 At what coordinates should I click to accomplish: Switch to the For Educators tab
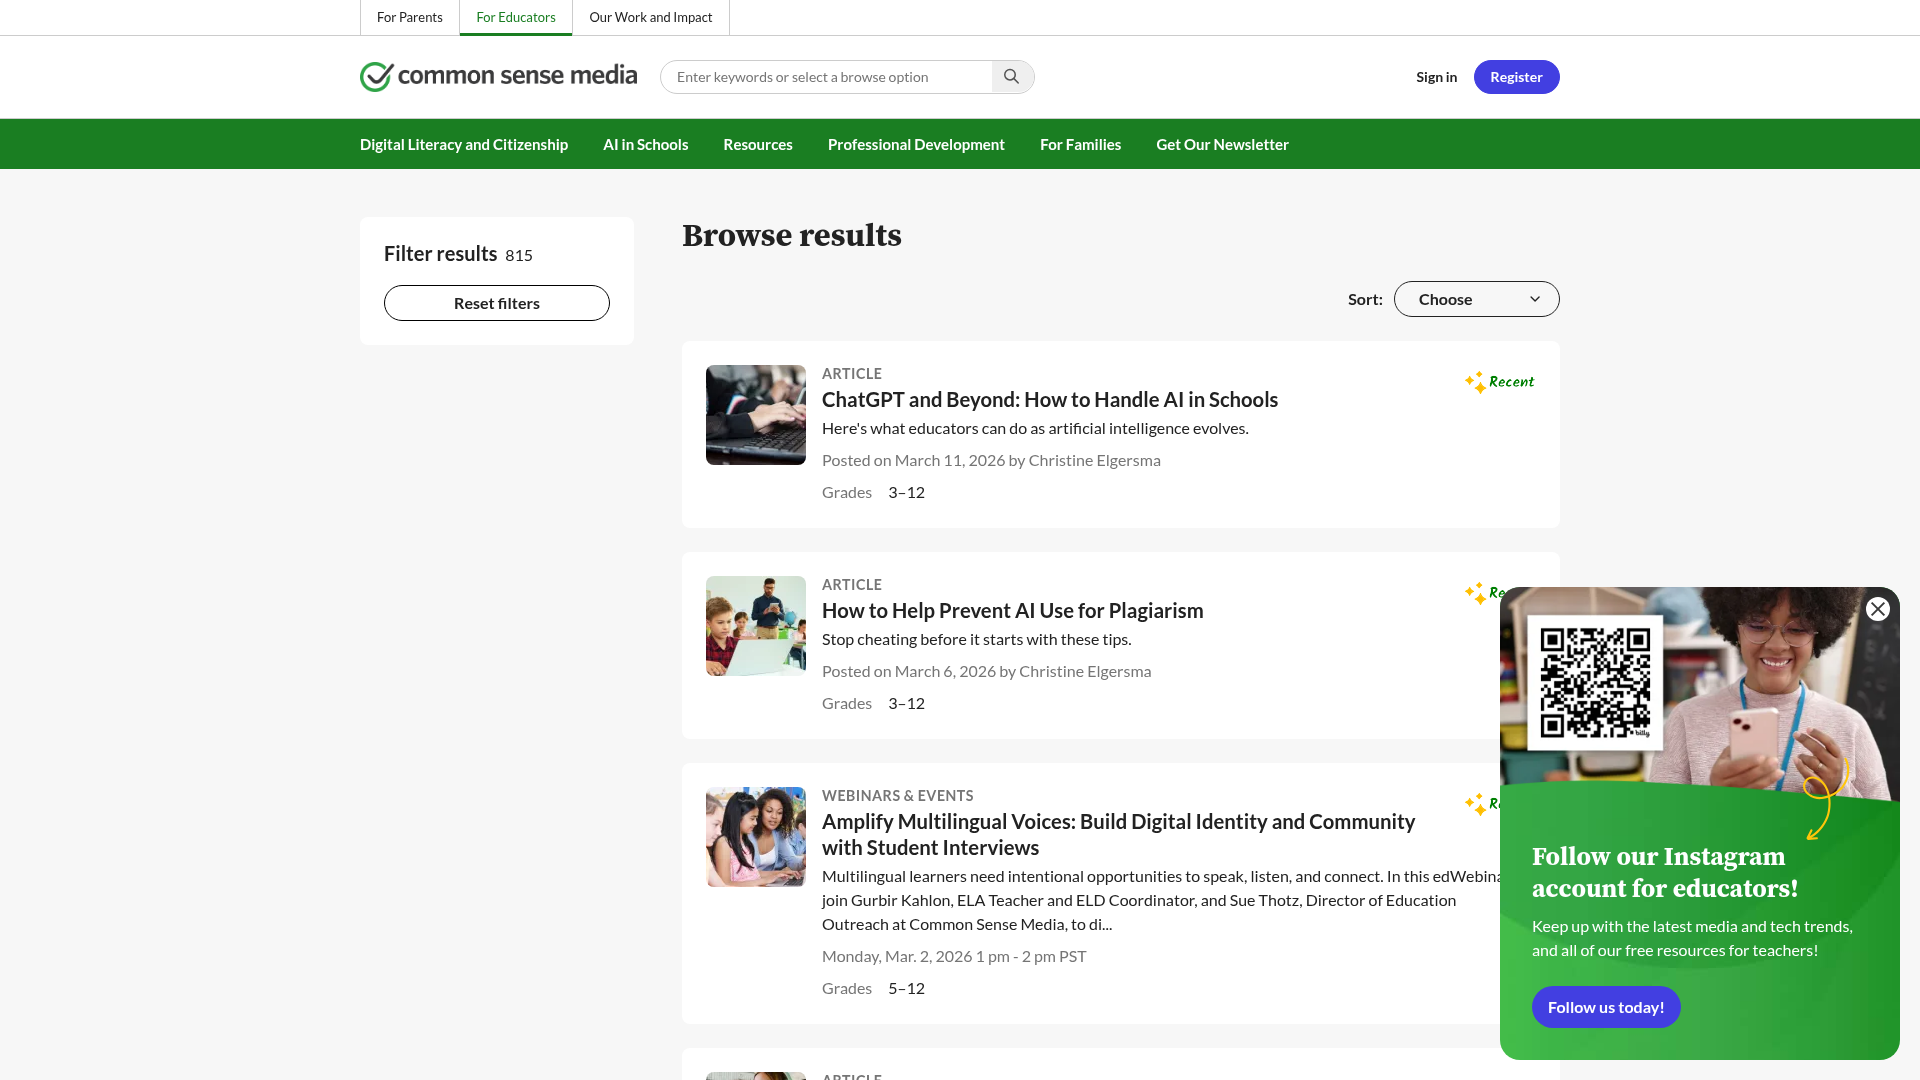516,17
